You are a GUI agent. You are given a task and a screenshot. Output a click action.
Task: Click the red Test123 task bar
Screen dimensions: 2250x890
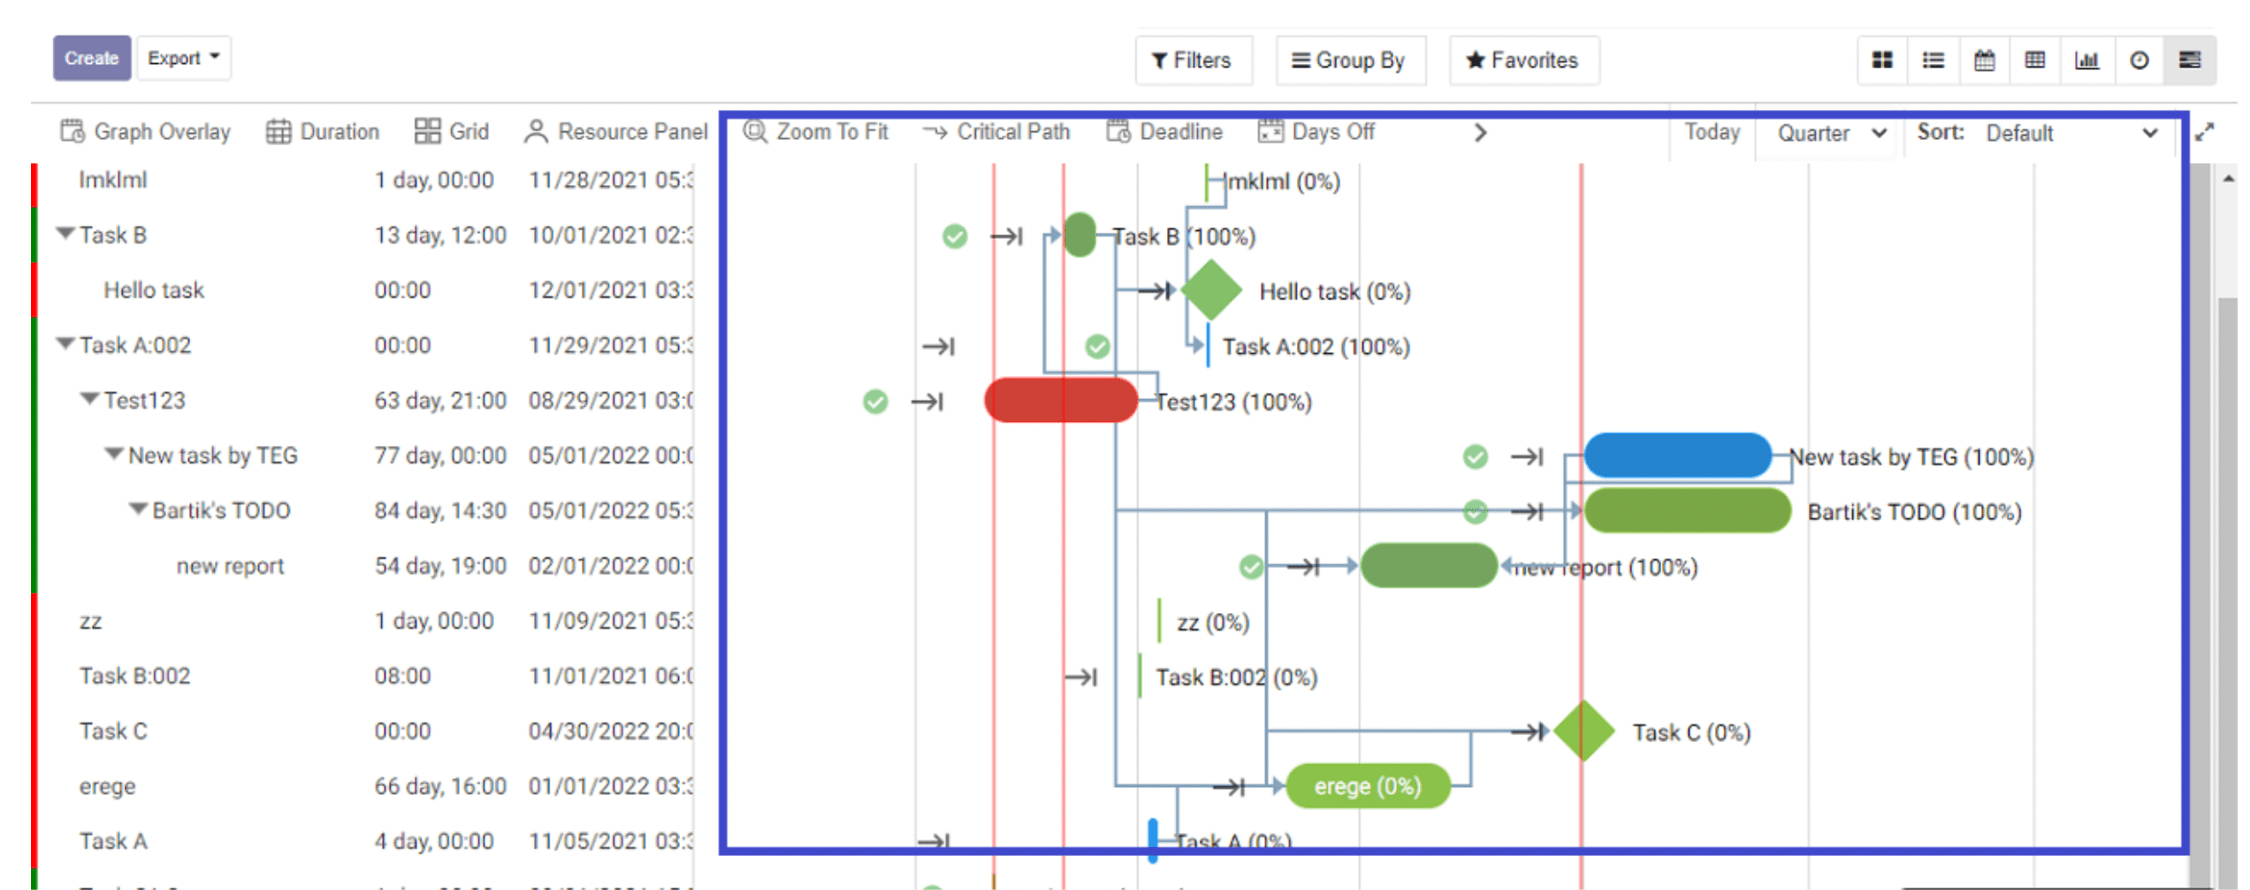point(1060,400)
